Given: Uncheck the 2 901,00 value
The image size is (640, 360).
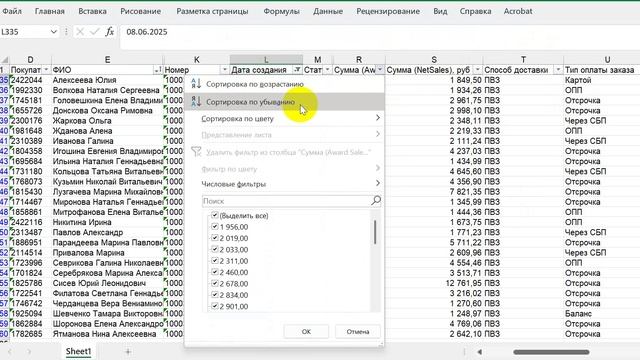Looking at the screenshot, I should pos(215,306).
